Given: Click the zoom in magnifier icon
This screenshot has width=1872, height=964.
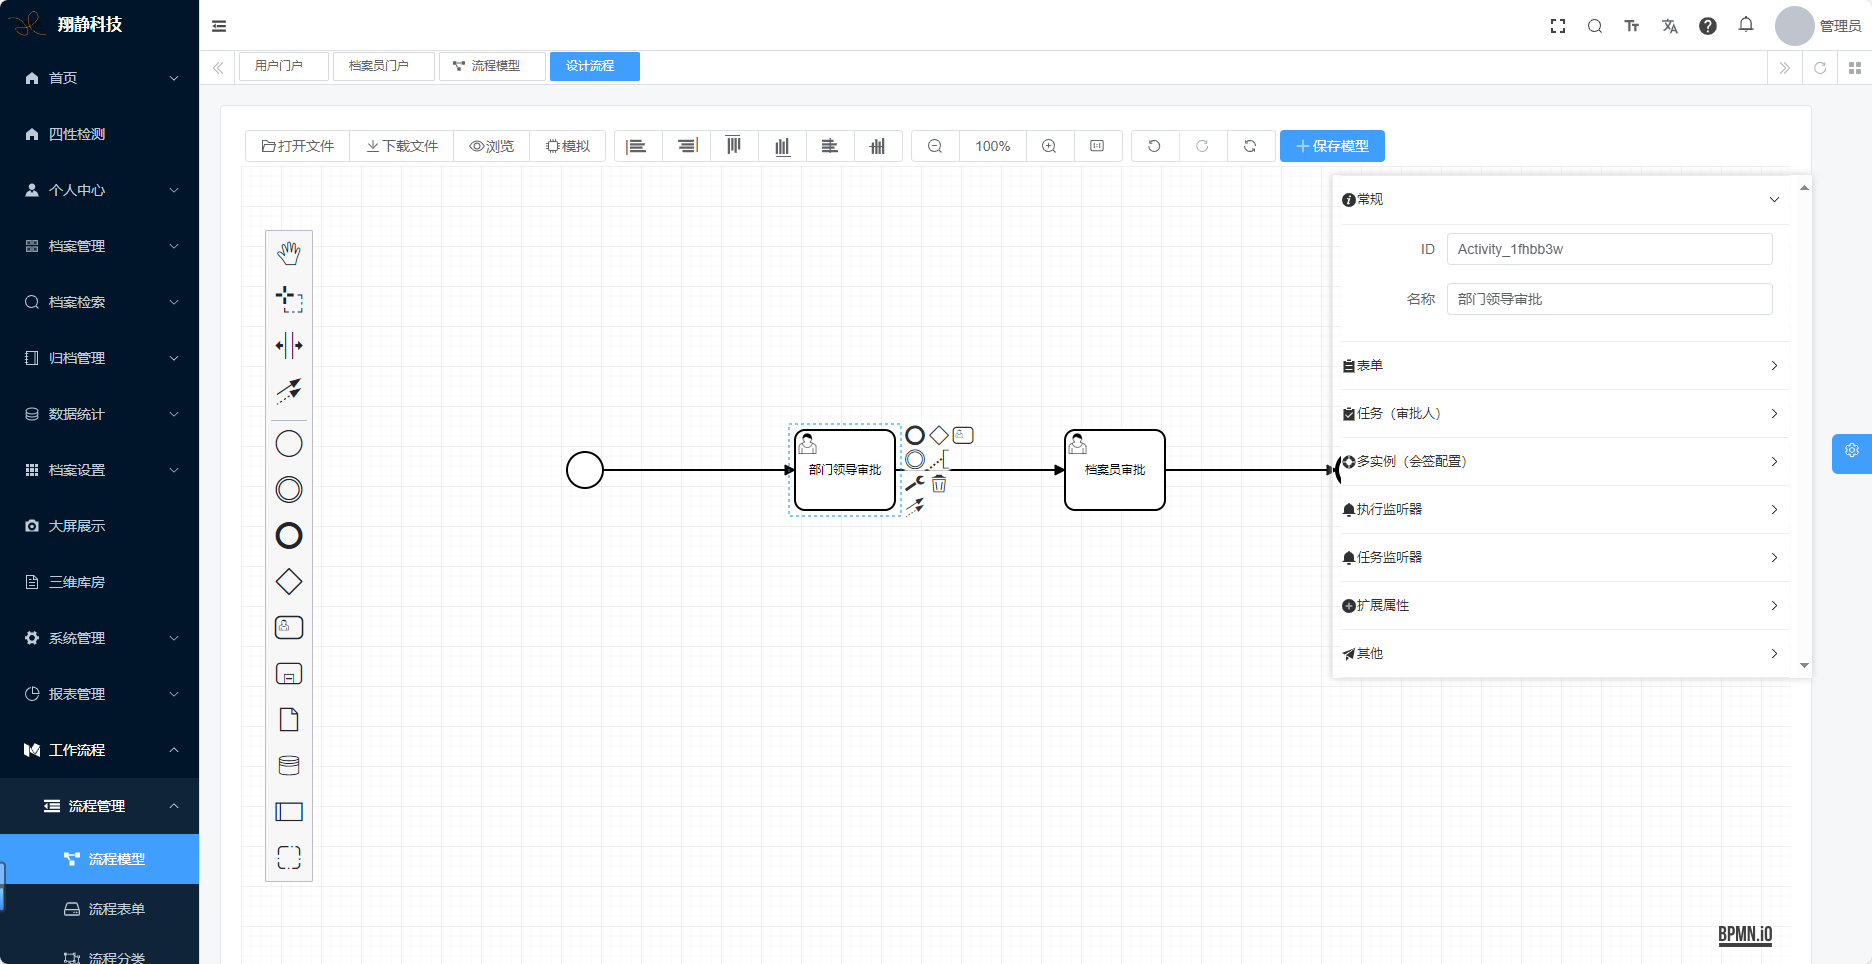Looking at the screenshot, I should pyautogui.click(x=1049, y=146).
